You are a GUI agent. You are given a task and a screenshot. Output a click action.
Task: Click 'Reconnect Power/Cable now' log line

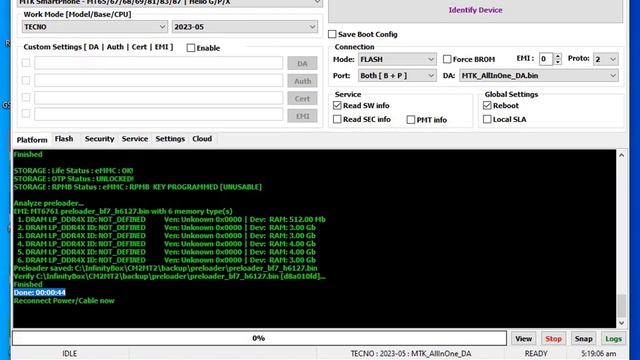point(64,301)
